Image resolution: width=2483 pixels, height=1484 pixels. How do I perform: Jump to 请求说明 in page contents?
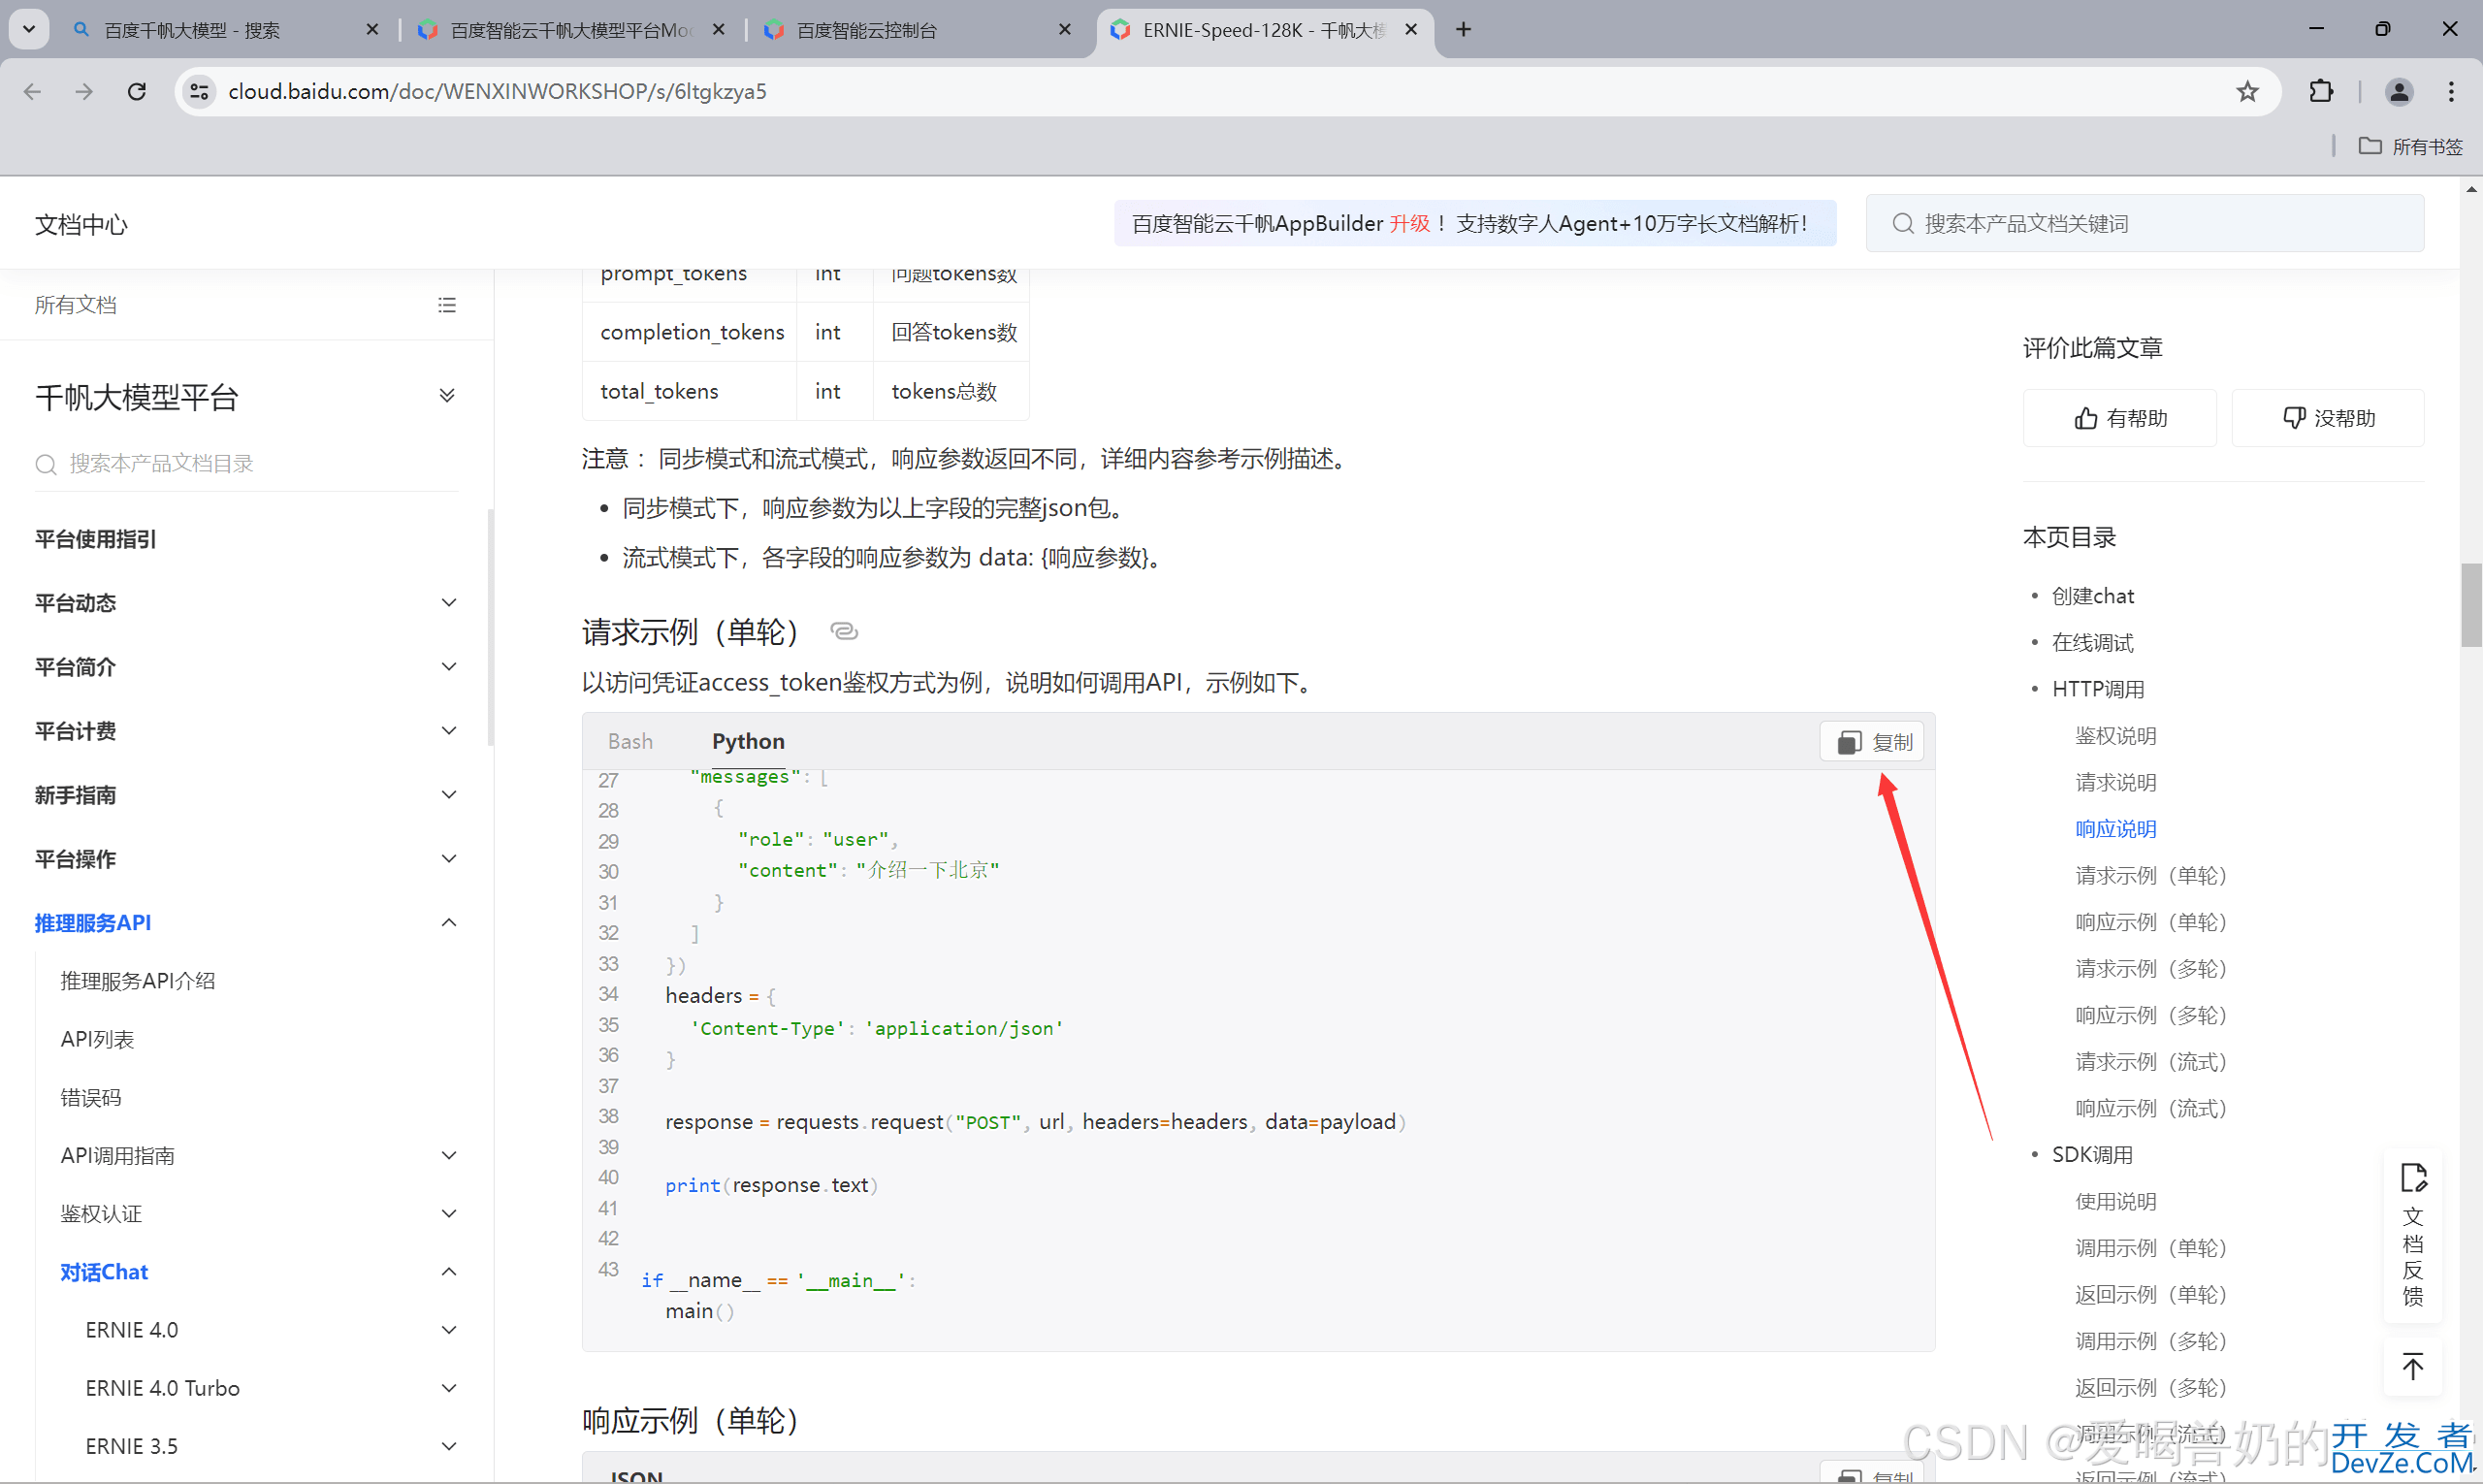(x=2116, y=783)
